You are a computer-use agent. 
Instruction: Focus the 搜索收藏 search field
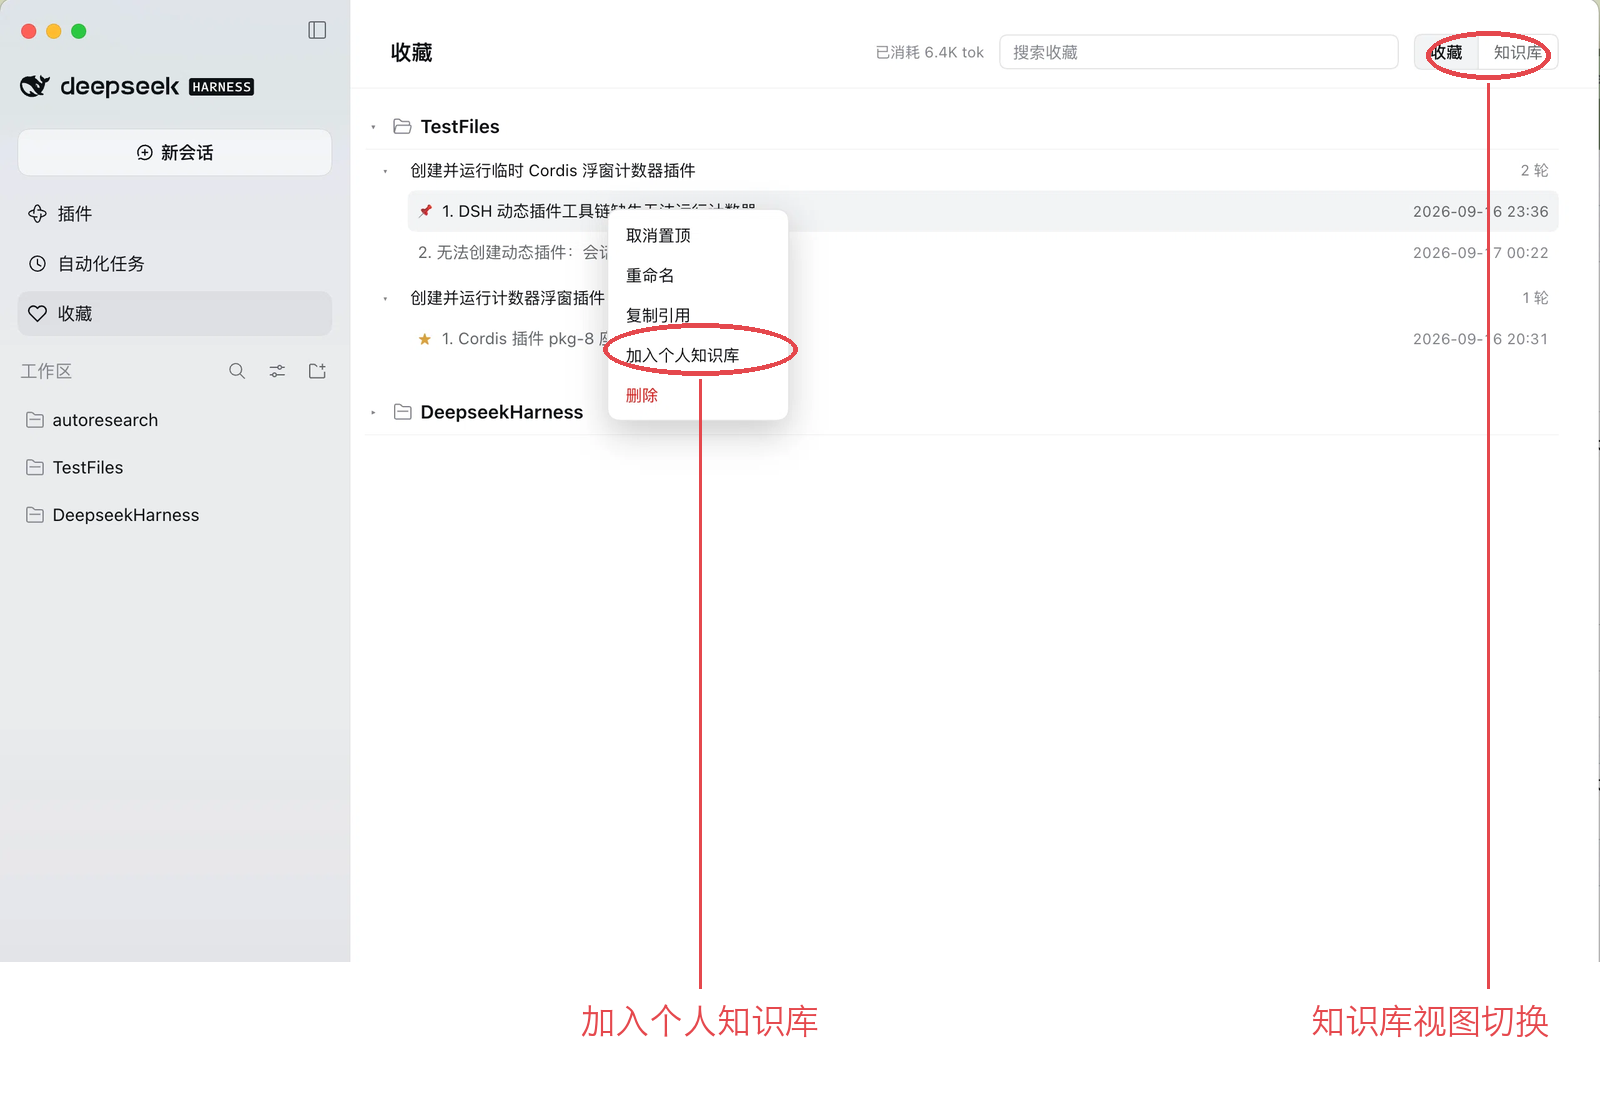(1198, 52)
